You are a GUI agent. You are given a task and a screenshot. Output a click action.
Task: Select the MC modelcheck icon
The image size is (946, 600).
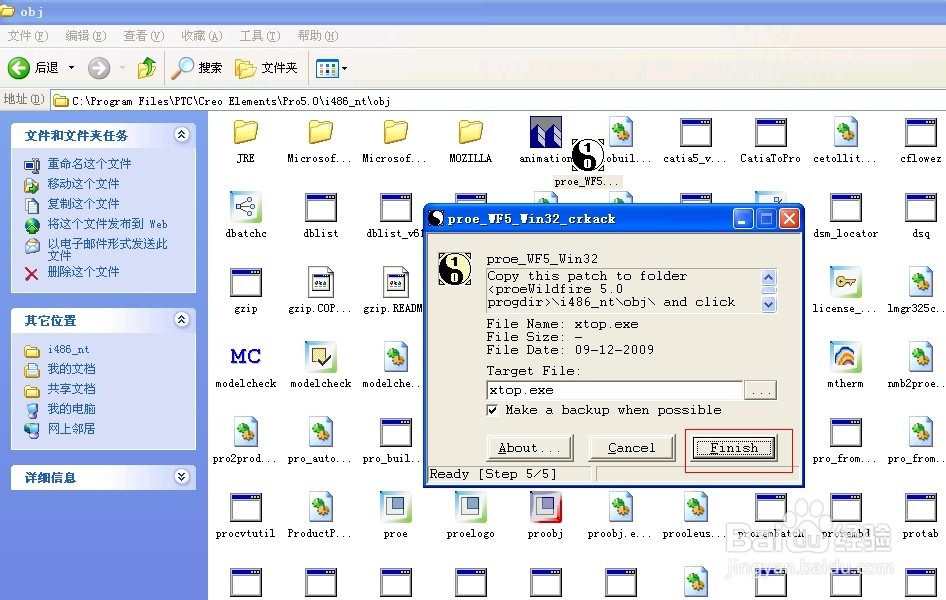pyautogui.click(x=246, y=357)
